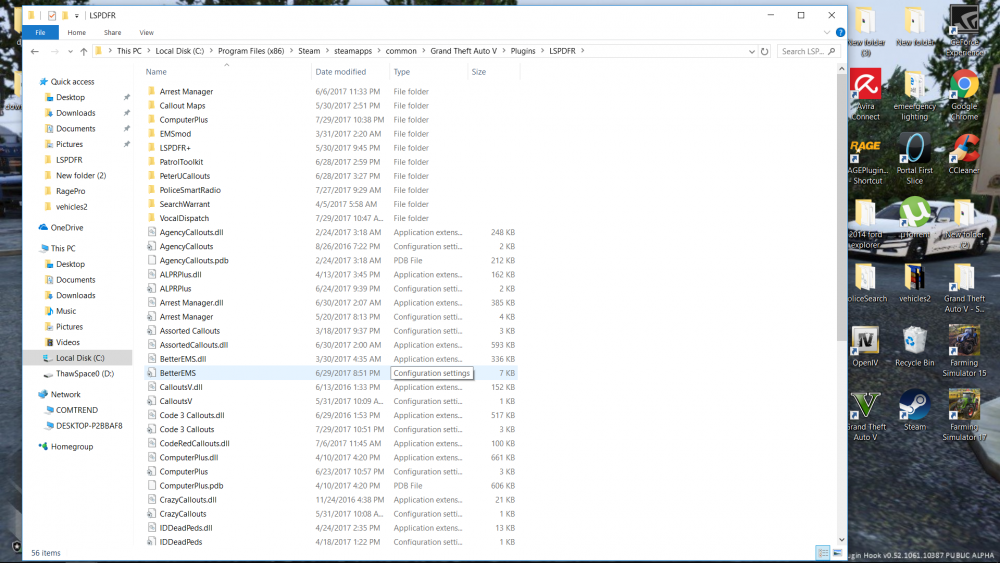This screenshot has width=1000, height=563.
Task: Toggle the Properties quick access toolbar checkbox icon
Action: coord(52,15)
